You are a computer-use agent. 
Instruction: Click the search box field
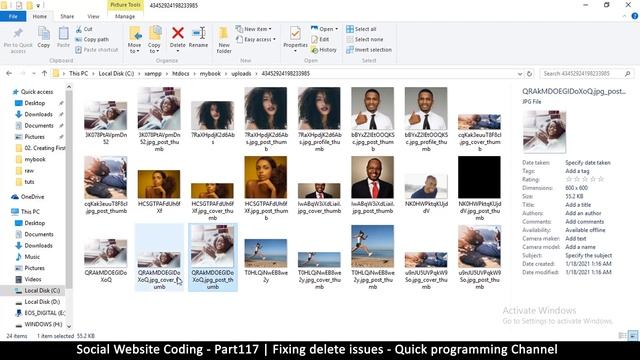tap(586, 73)
